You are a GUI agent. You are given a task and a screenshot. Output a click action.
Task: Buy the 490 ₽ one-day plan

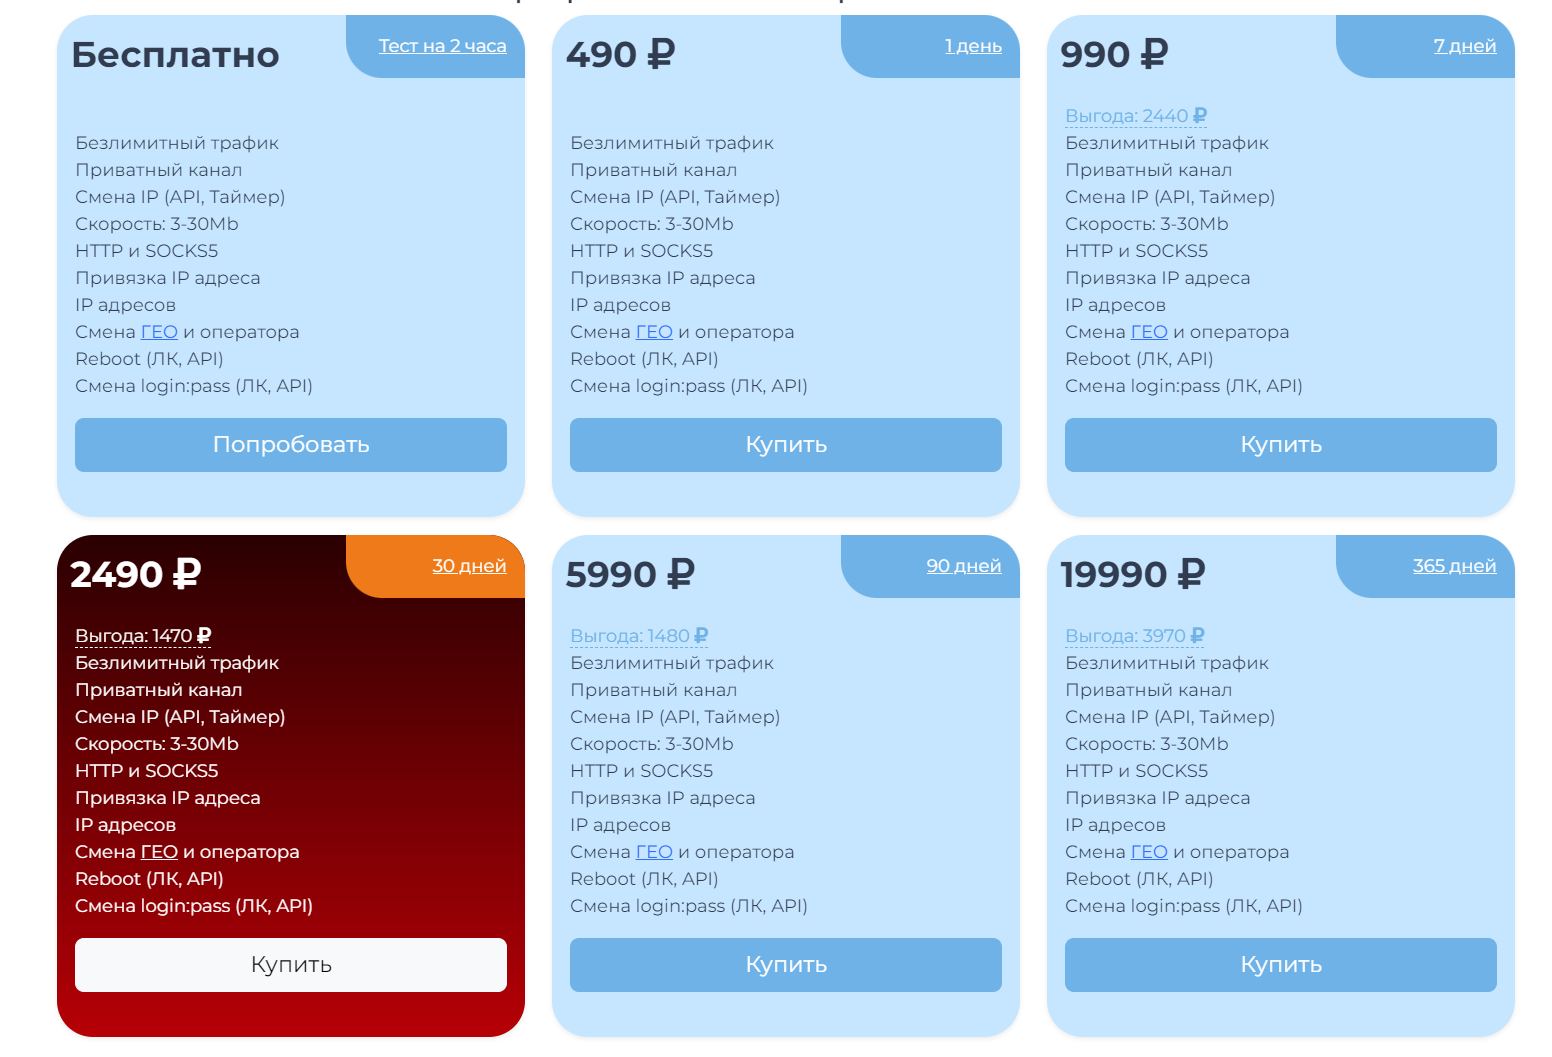pyautogui.click(x=786, y=445)
